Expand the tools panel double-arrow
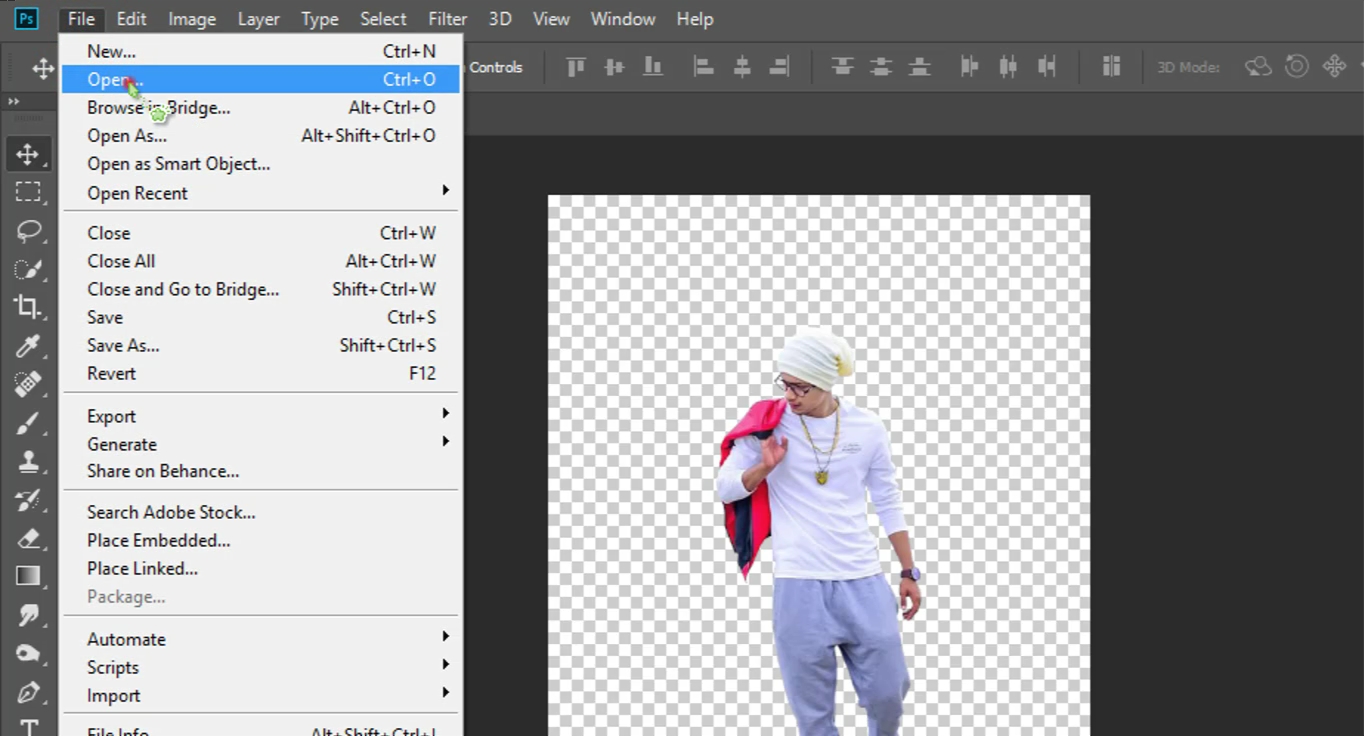 click(x=14, y=102)
